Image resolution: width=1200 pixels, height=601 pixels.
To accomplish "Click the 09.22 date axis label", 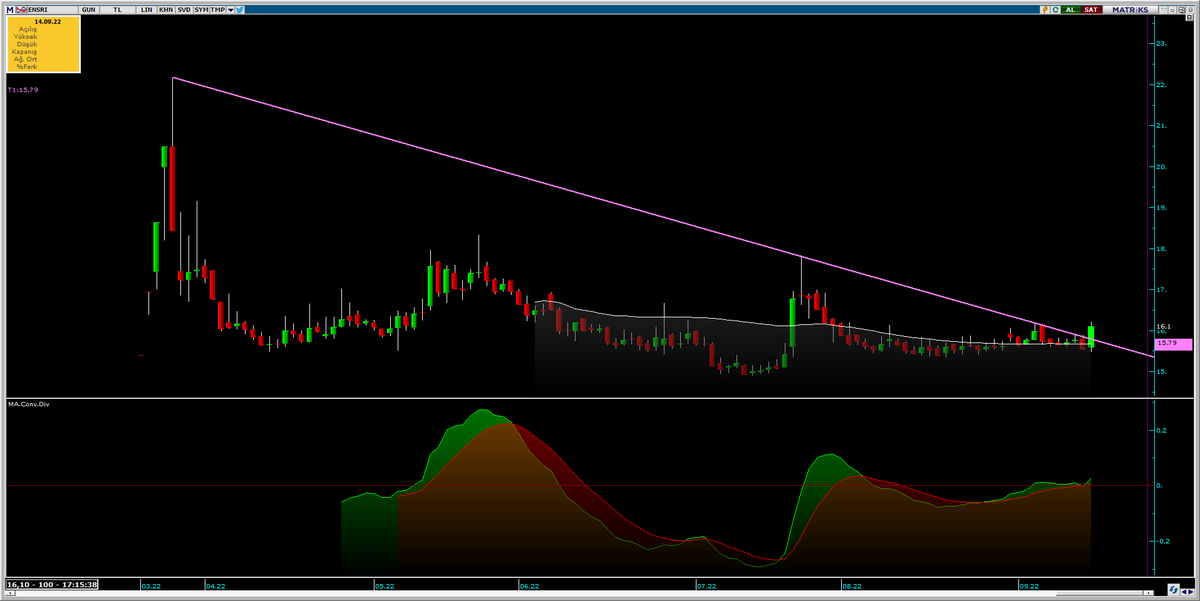I will (x=1028, y=586).
